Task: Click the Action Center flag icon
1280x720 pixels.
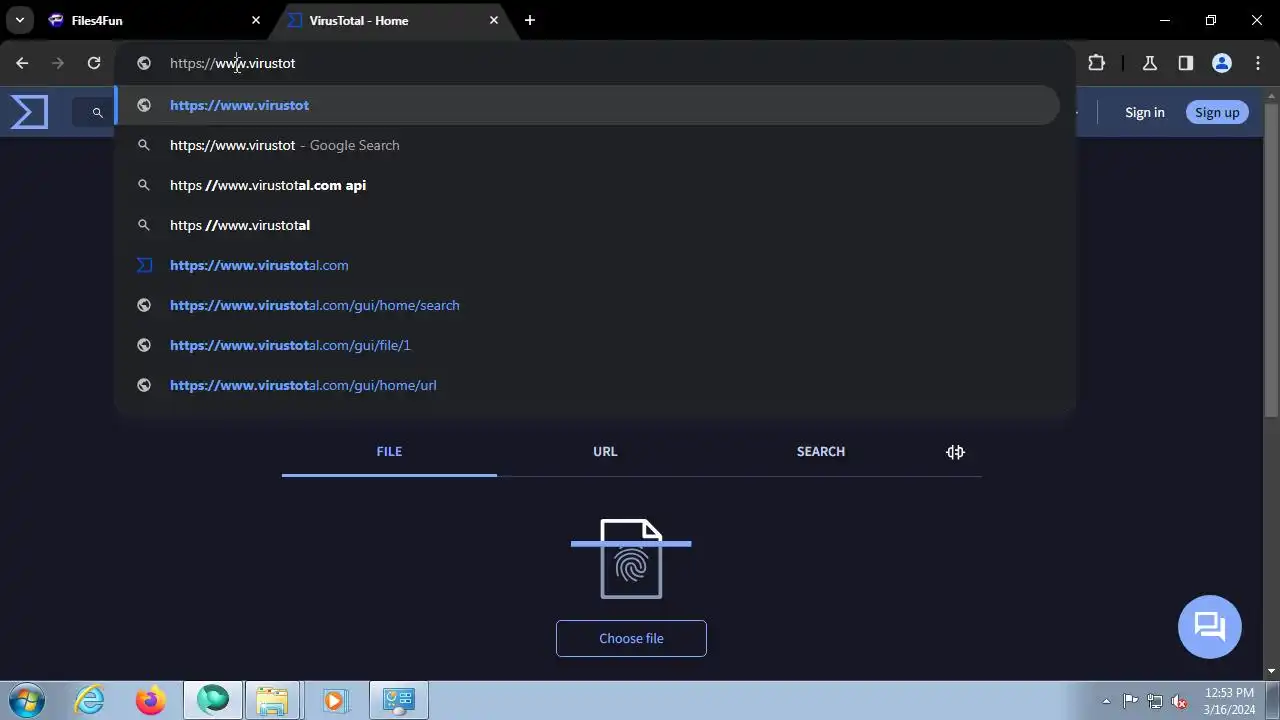Action: tap(1131, 701)
